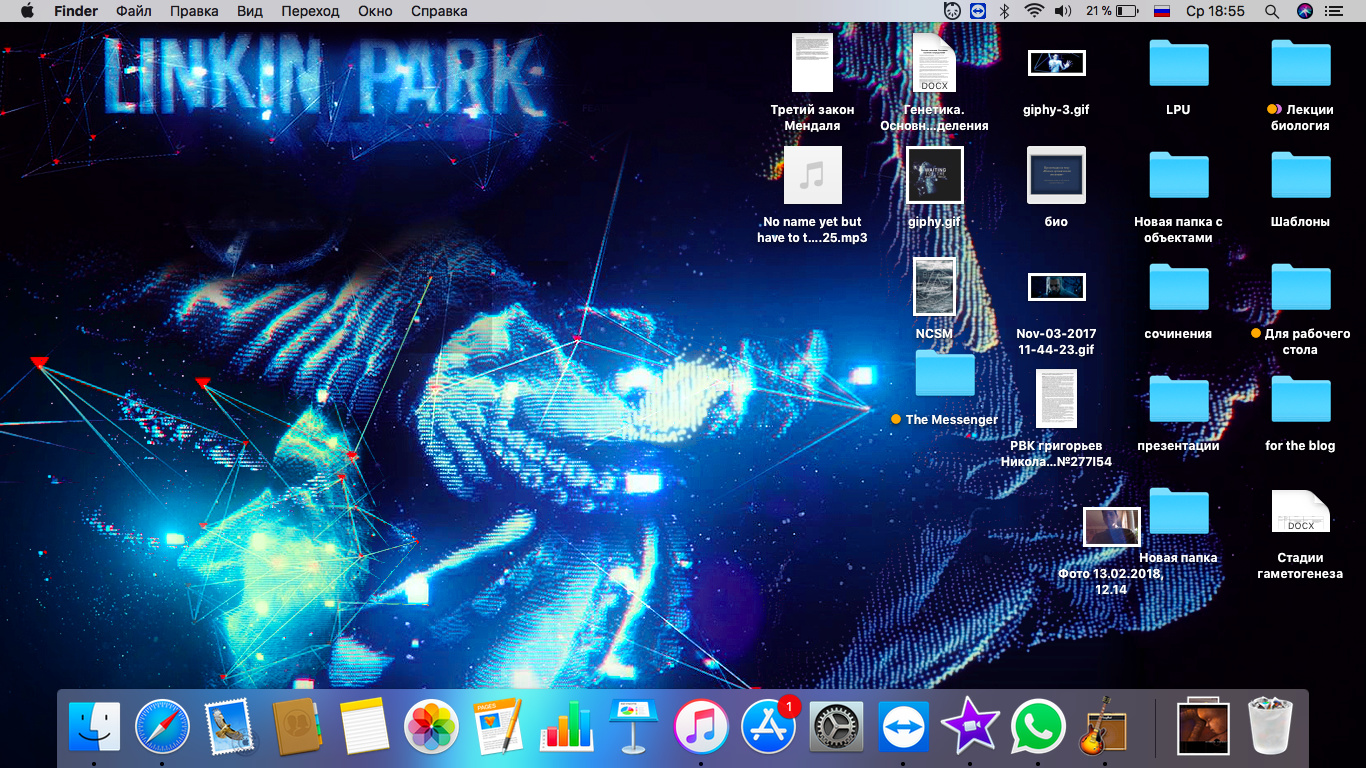Select the No name yet mp3 file

[812, 175]
